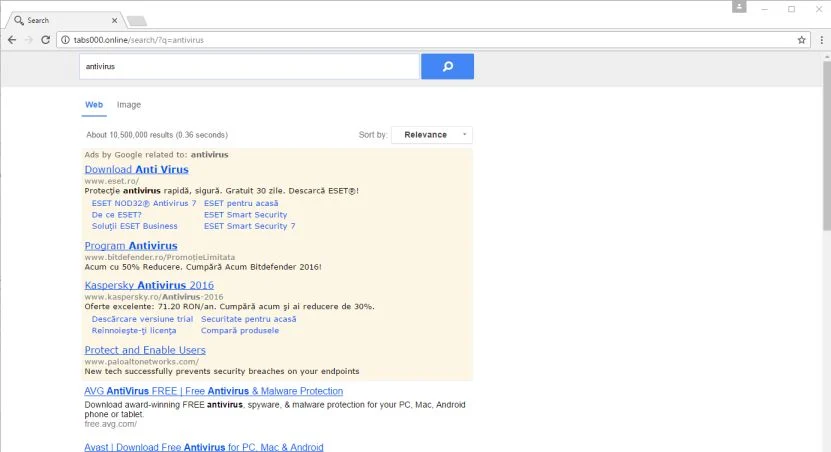Click the Sort by: label
The width and height of the screenshot is (831, 452).
(373, 135)
